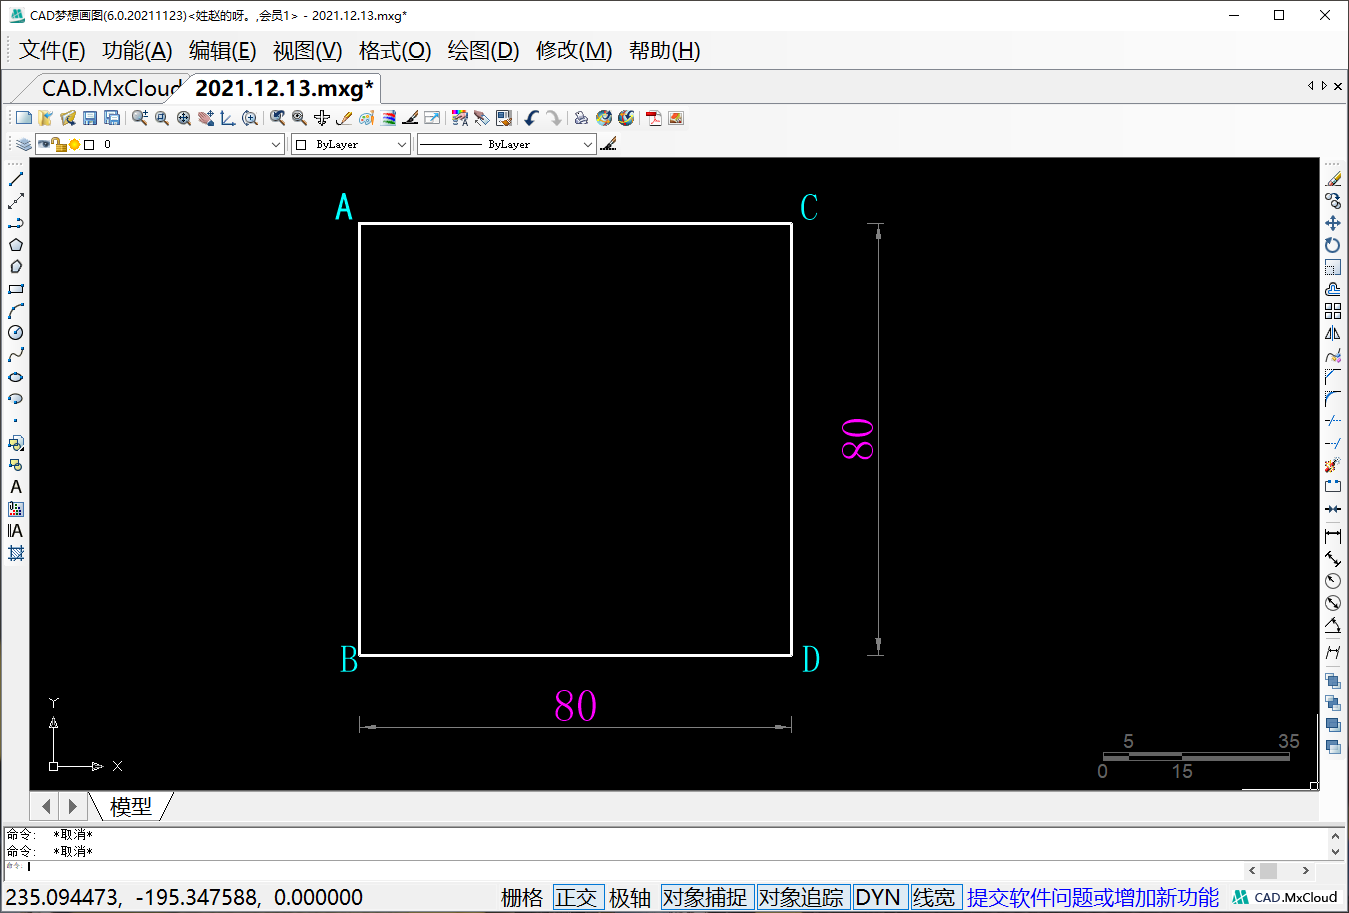
Task: Toggle 对象捕捉 object snap
Action: point(705,898)
